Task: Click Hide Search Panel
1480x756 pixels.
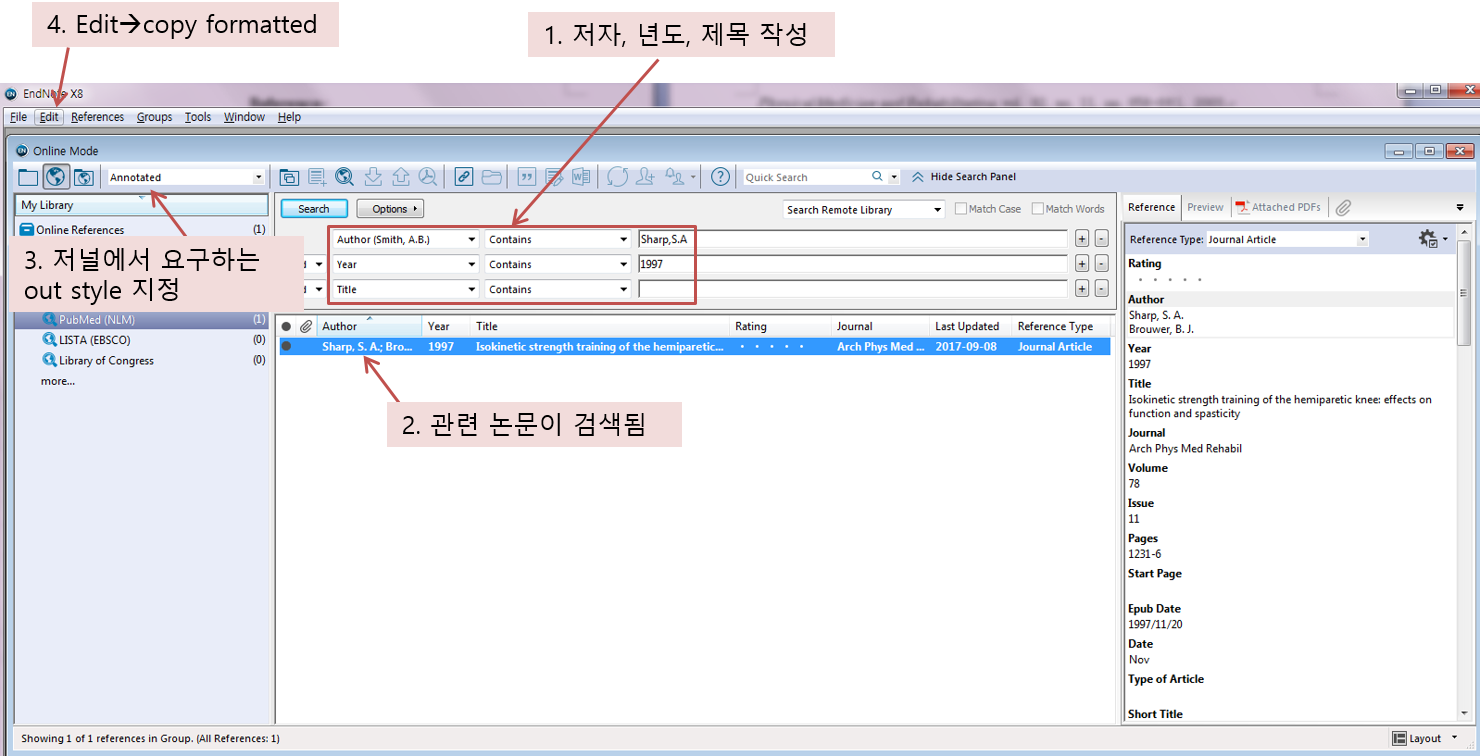Action: tap(963, 177)
